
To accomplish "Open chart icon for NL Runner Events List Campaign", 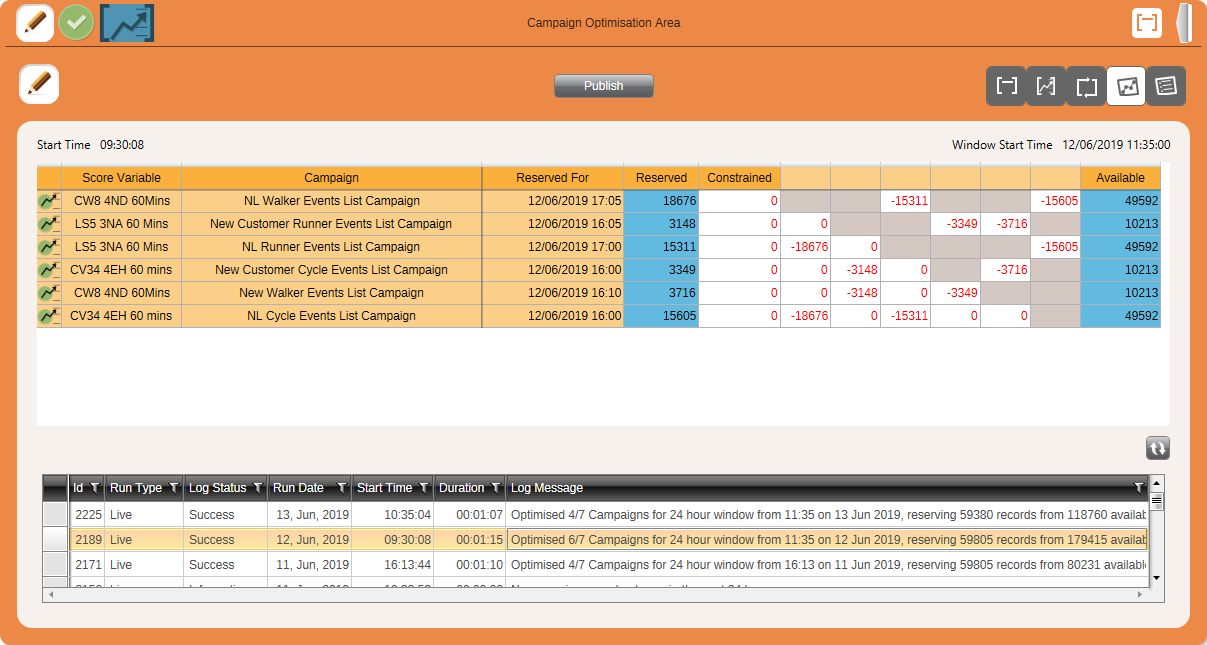I will click(x=48, y=247).
